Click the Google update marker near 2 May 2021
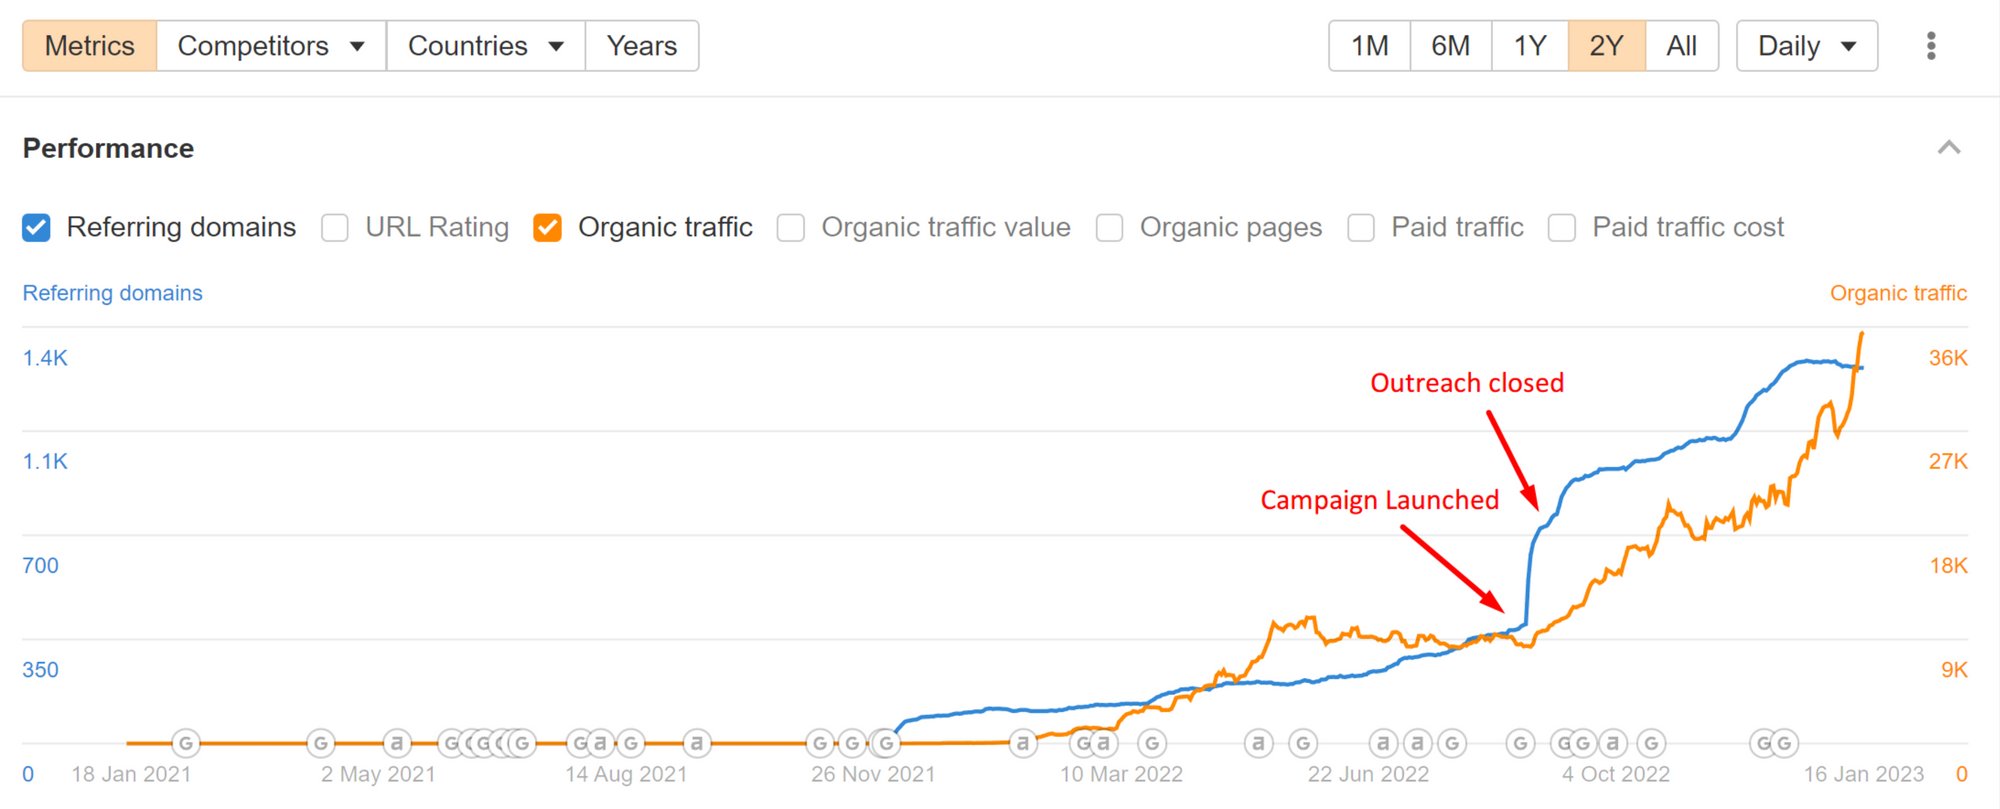 pyautogui.click(x=321, y=743)
